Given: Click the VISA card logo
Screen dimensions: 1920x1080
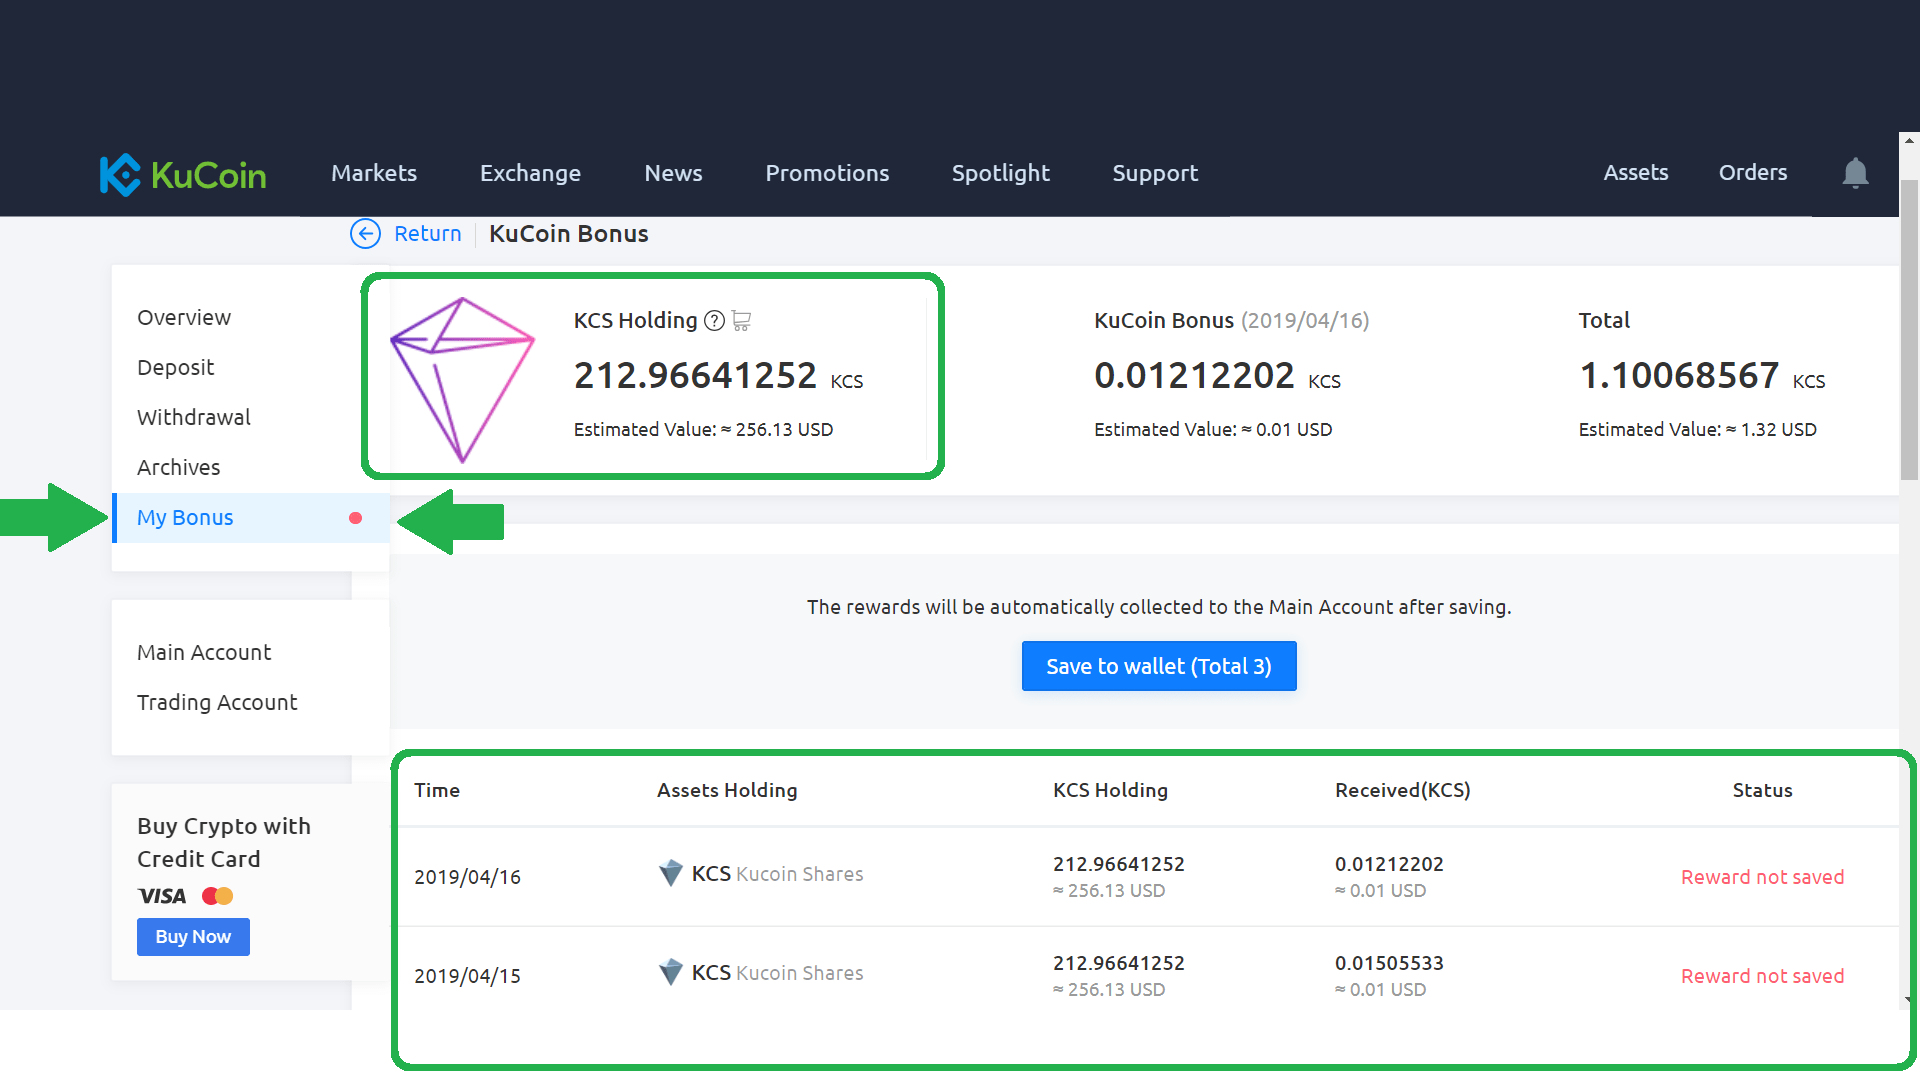Looking at the screenshot, I should click(x=162, y=896).
